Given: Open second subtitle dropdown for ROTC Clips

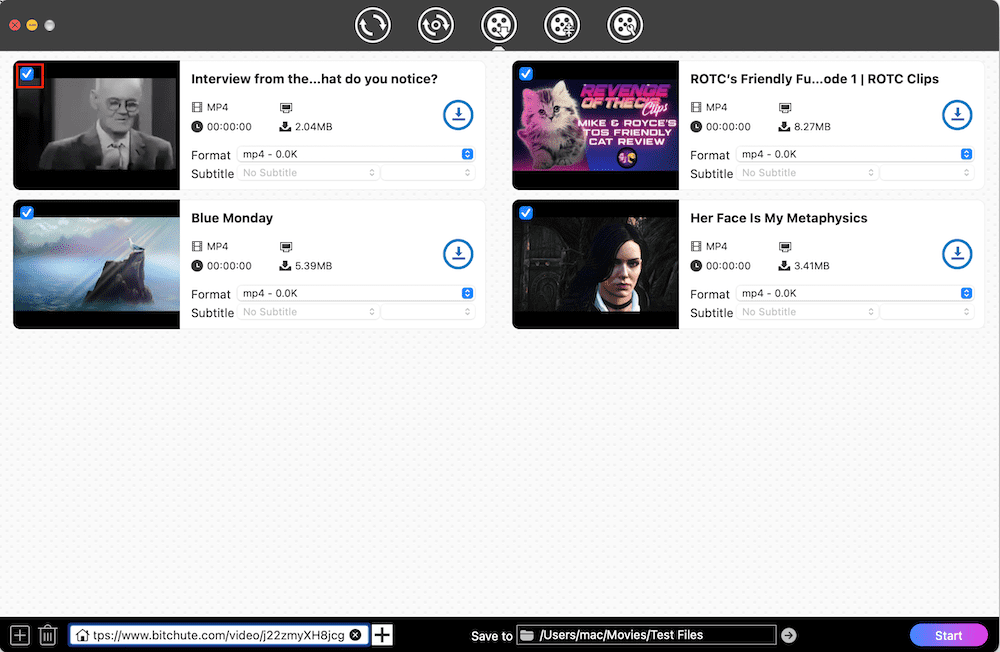Looking at the screenshot, I should (x=927, y=173).
